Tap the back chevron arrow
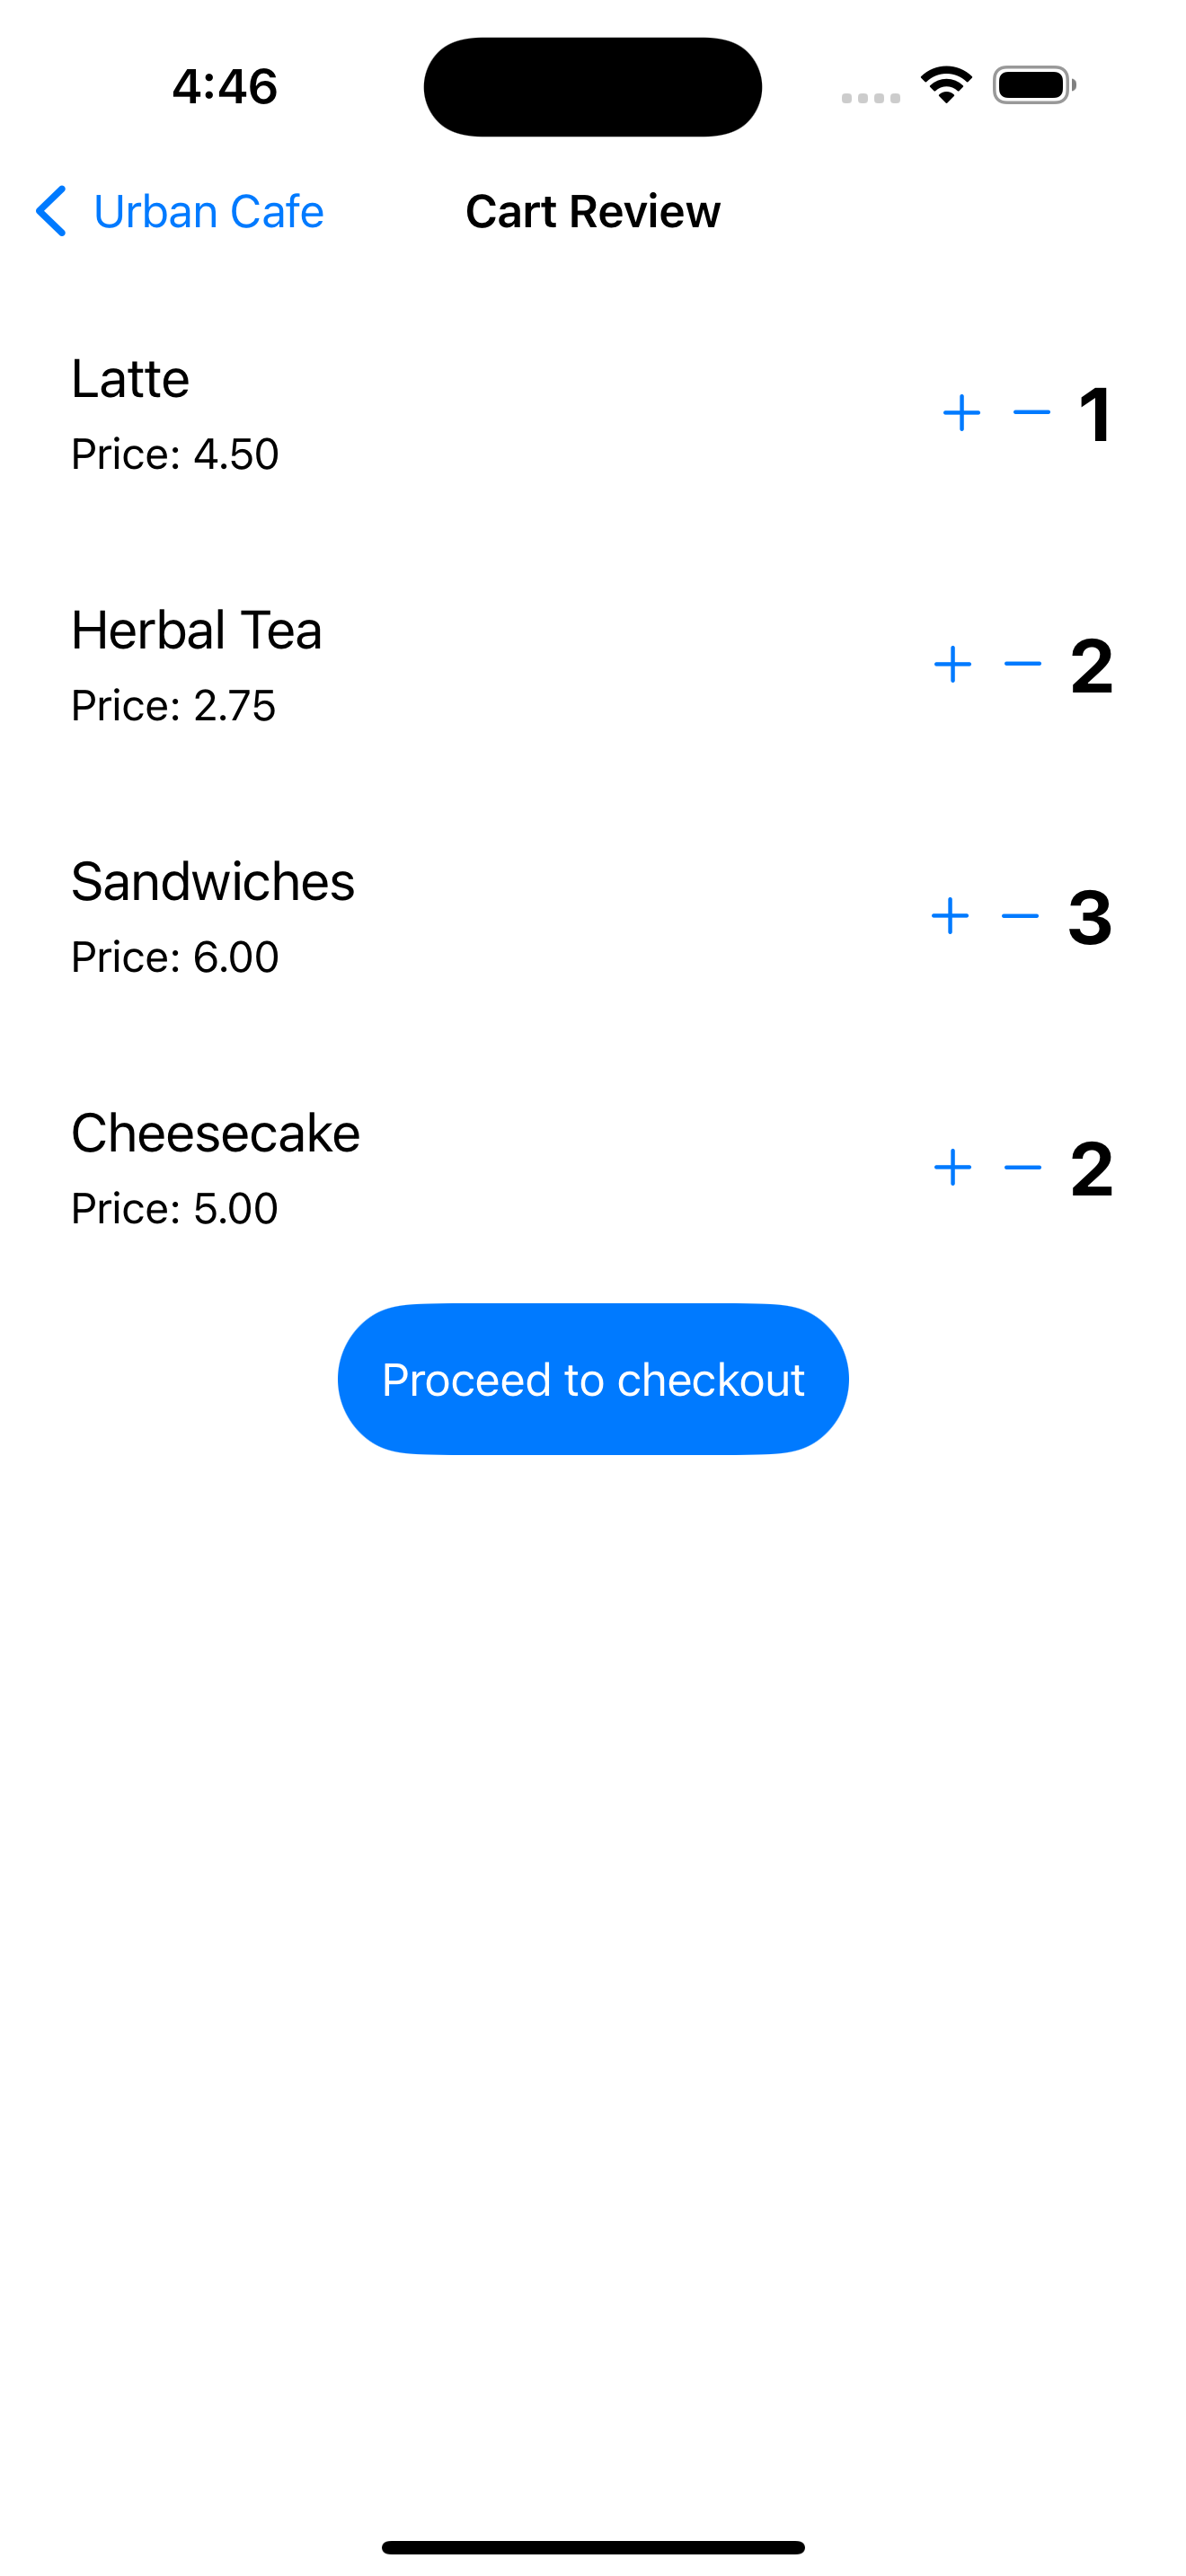The image size is (1186, 2576). (51, 212)
